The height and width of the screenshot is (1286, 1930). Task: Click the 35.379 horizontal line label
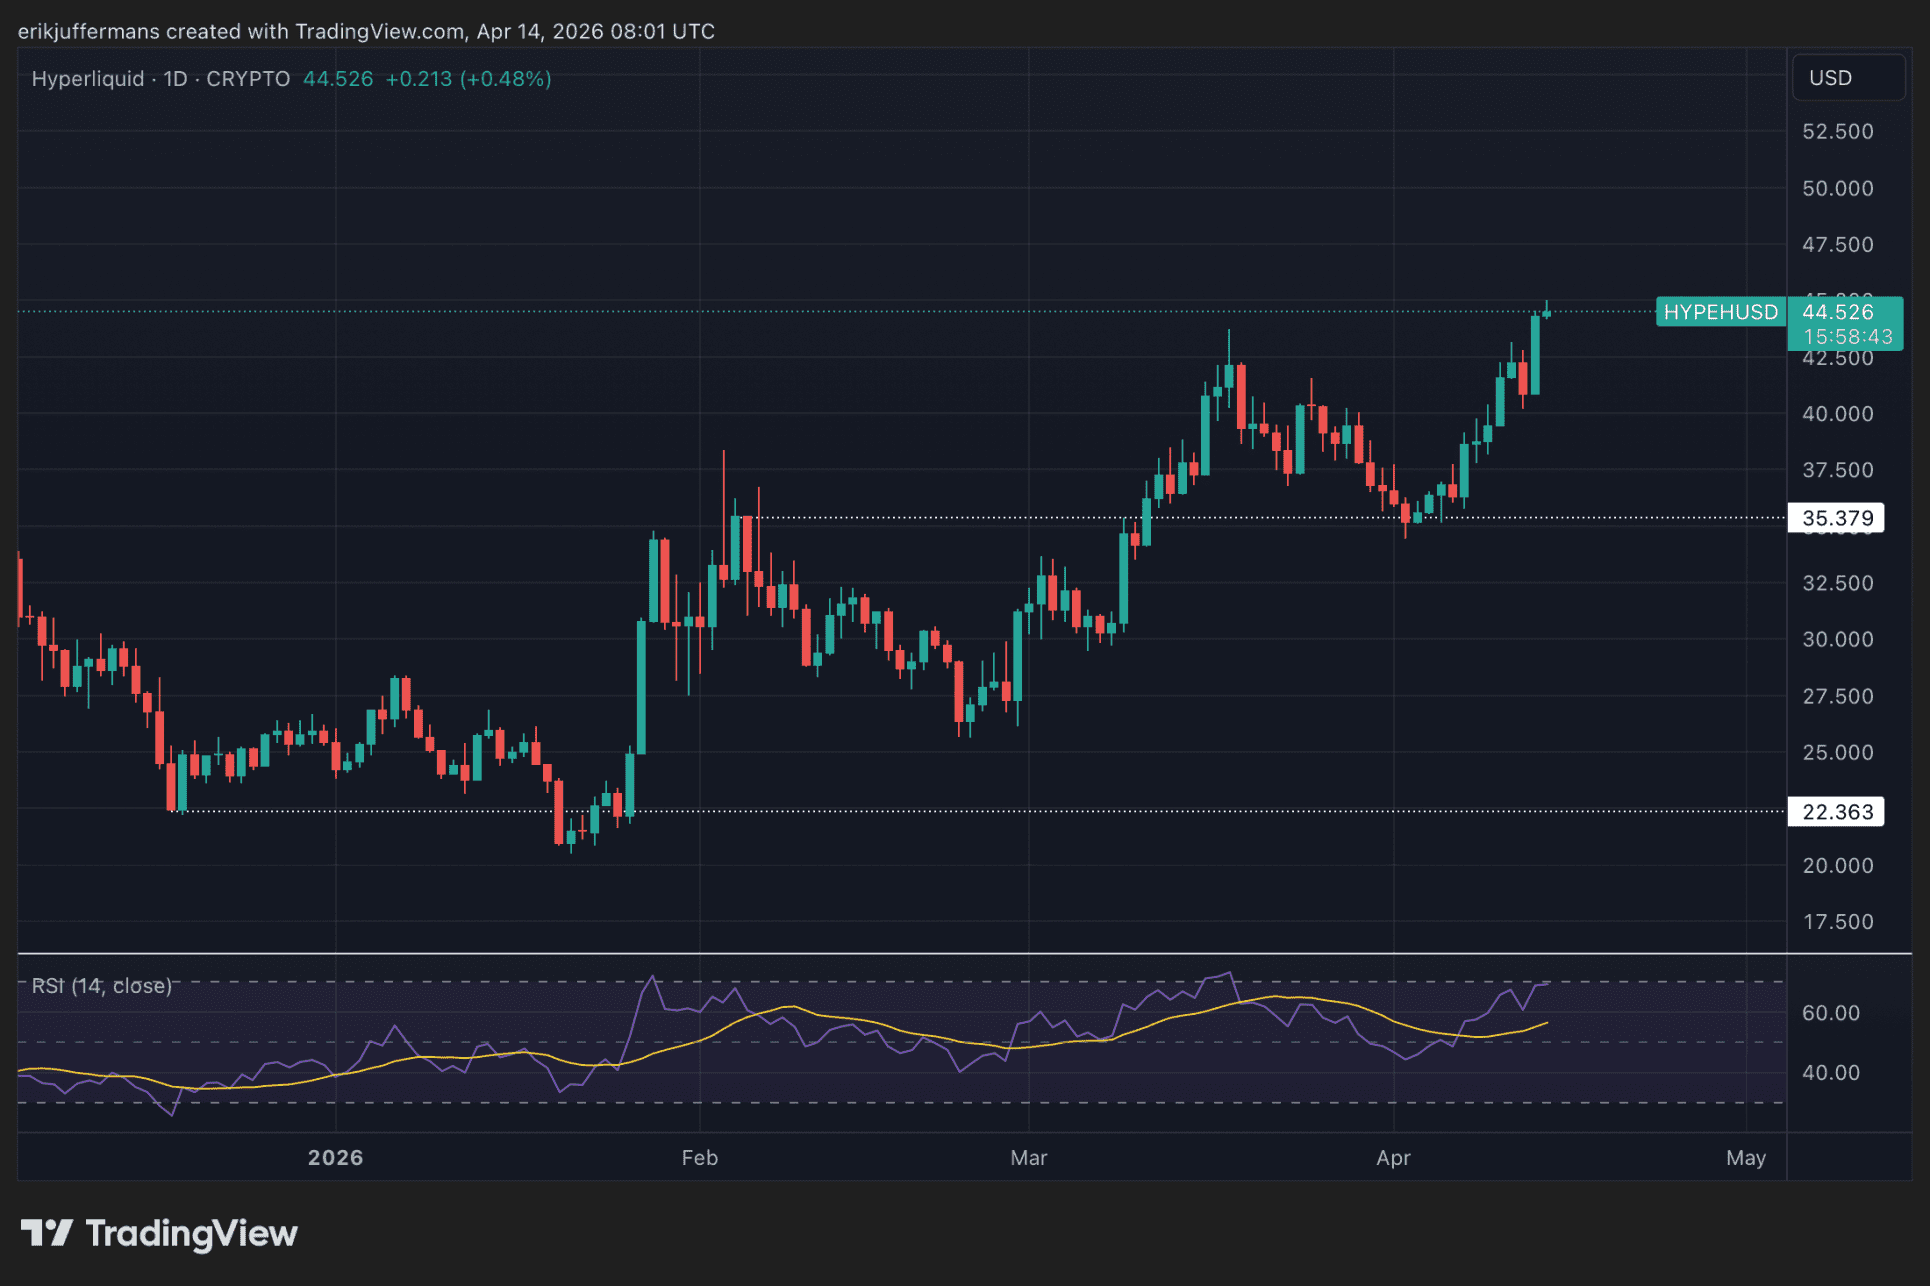coord(1837,518)
